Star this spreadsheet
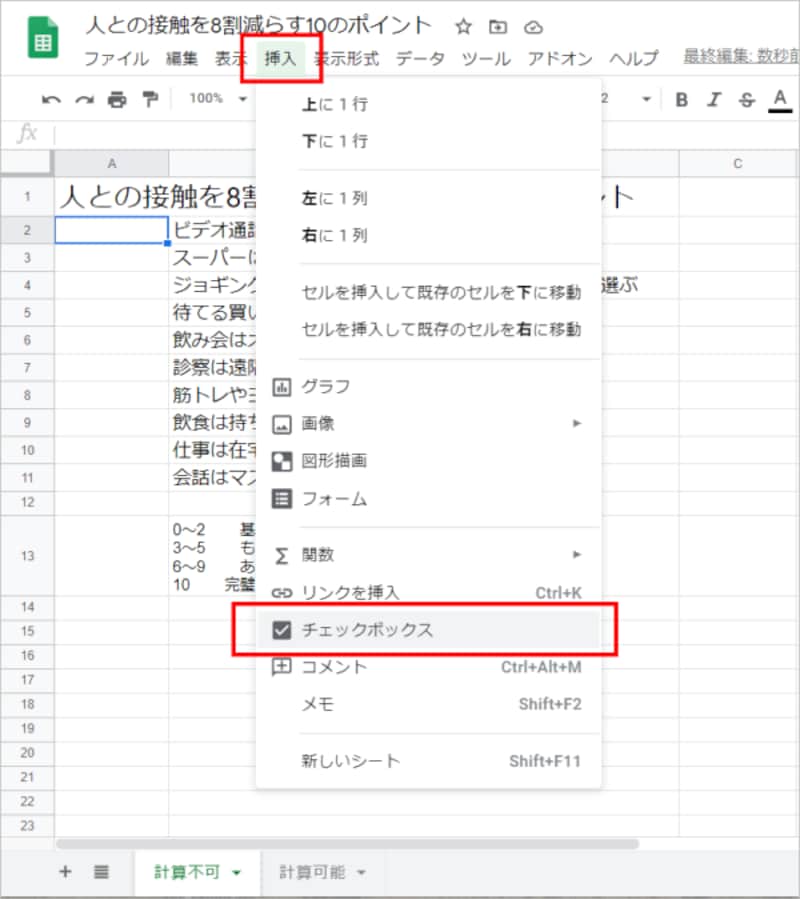 [462, 29]
